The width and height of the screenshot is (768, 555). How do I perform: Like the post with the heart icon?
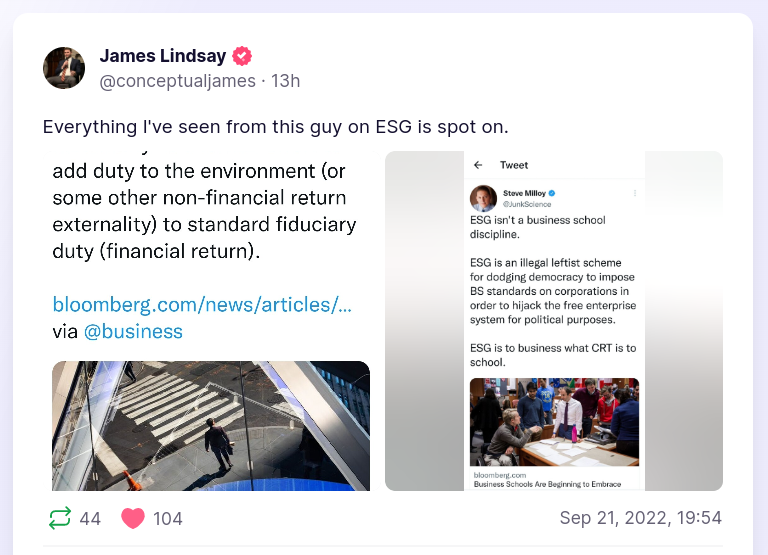pos(132,518)
